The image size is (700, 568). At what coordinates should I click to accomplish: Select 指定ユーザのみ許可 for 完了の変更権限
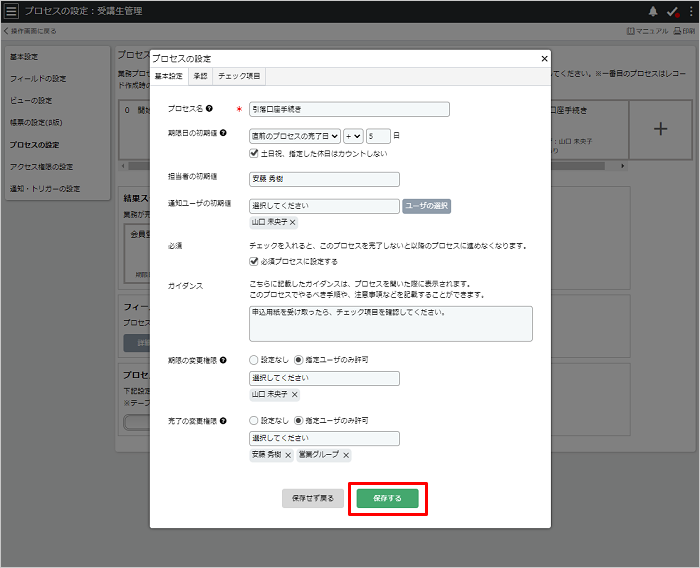299,420
